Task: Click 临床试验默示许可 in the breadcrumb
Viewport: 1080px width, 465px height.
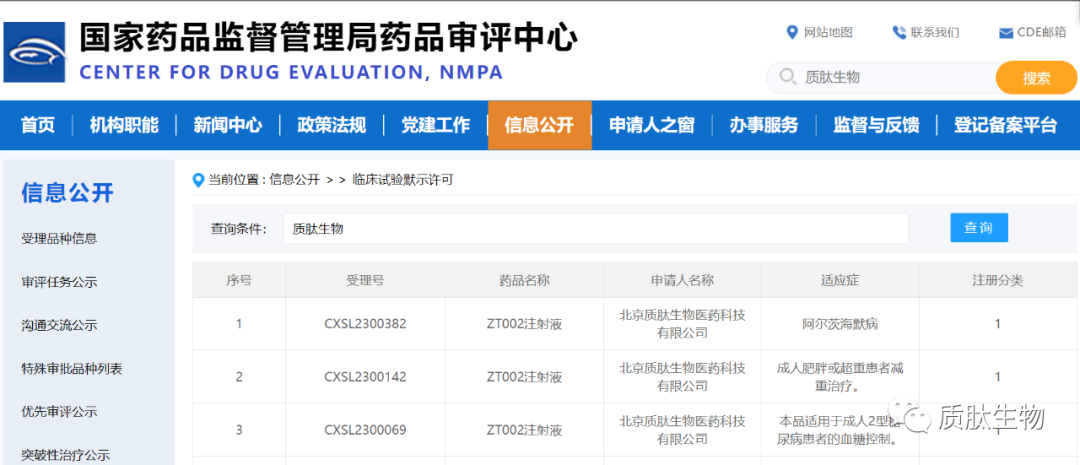Action: point(403,180)
